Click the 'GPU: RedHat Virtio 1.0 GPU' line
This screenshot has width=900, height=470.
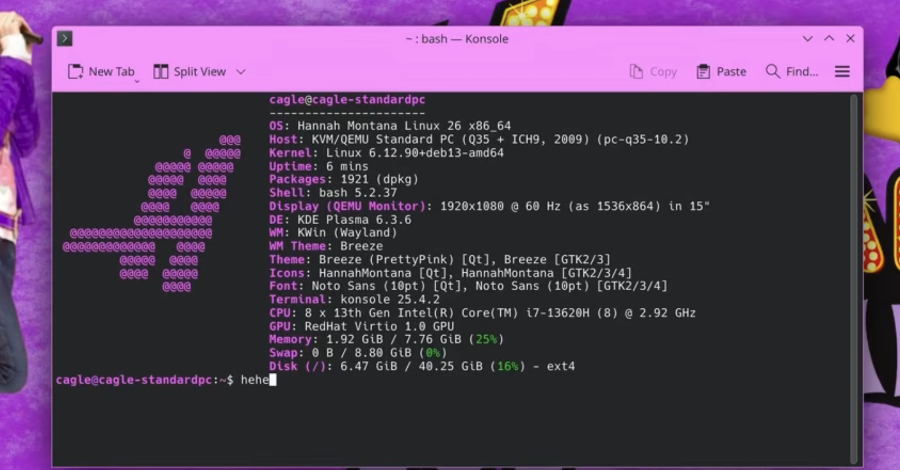pyautogui.click(x=362, y=327)
